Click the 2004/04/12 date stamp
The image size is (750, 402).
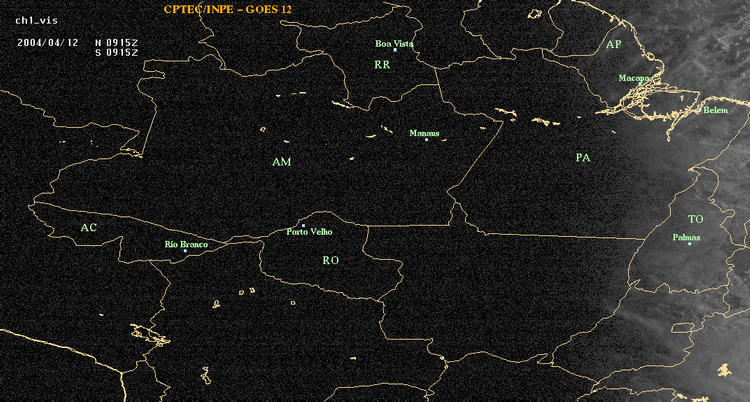coord(47,42)
